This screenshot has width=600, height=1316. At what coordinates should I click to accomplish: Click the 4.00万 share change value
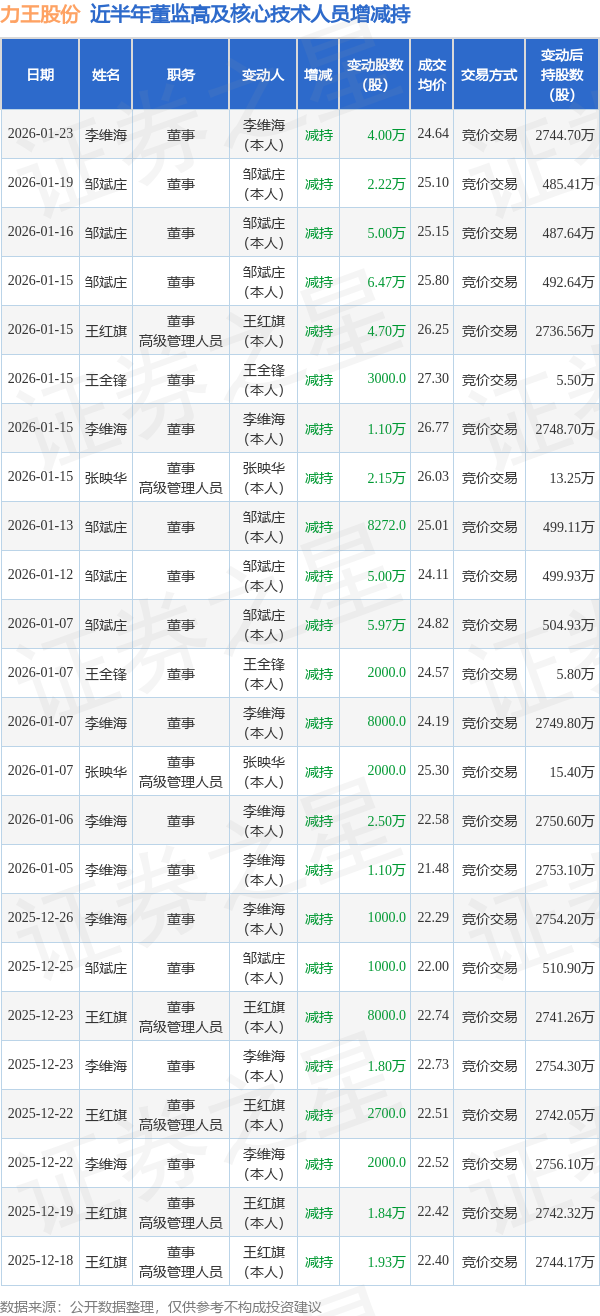tap(386, 134)
